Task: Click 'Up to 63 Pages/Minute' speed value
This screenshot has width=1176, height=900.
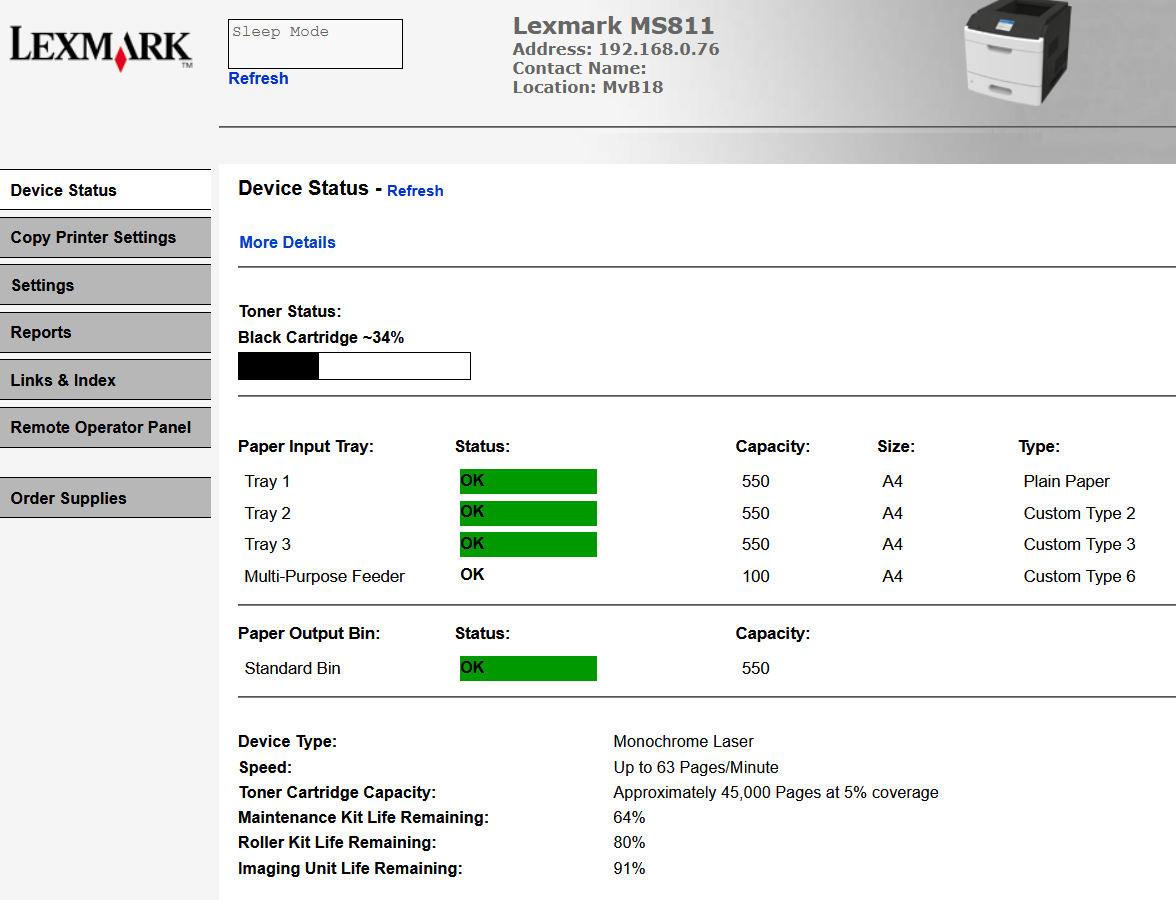Action: point(696,767)
